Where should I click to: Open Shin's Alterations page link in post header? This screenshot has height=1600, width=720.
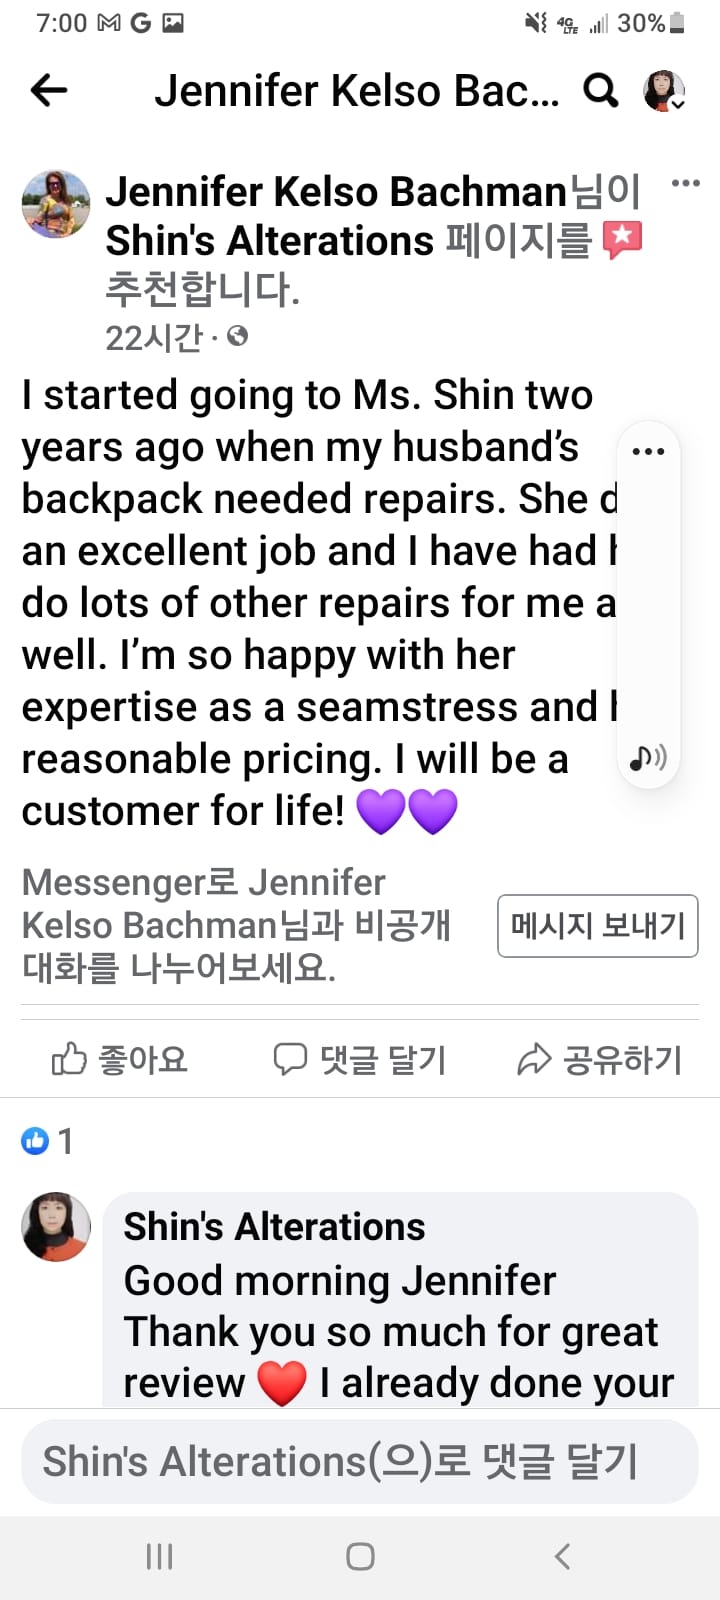(x=270, y=241)
